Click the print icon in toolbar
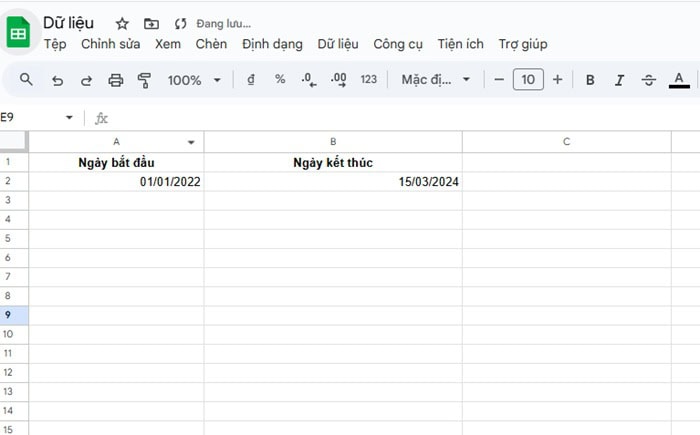 pyautogui.click(x=115, y=80)
